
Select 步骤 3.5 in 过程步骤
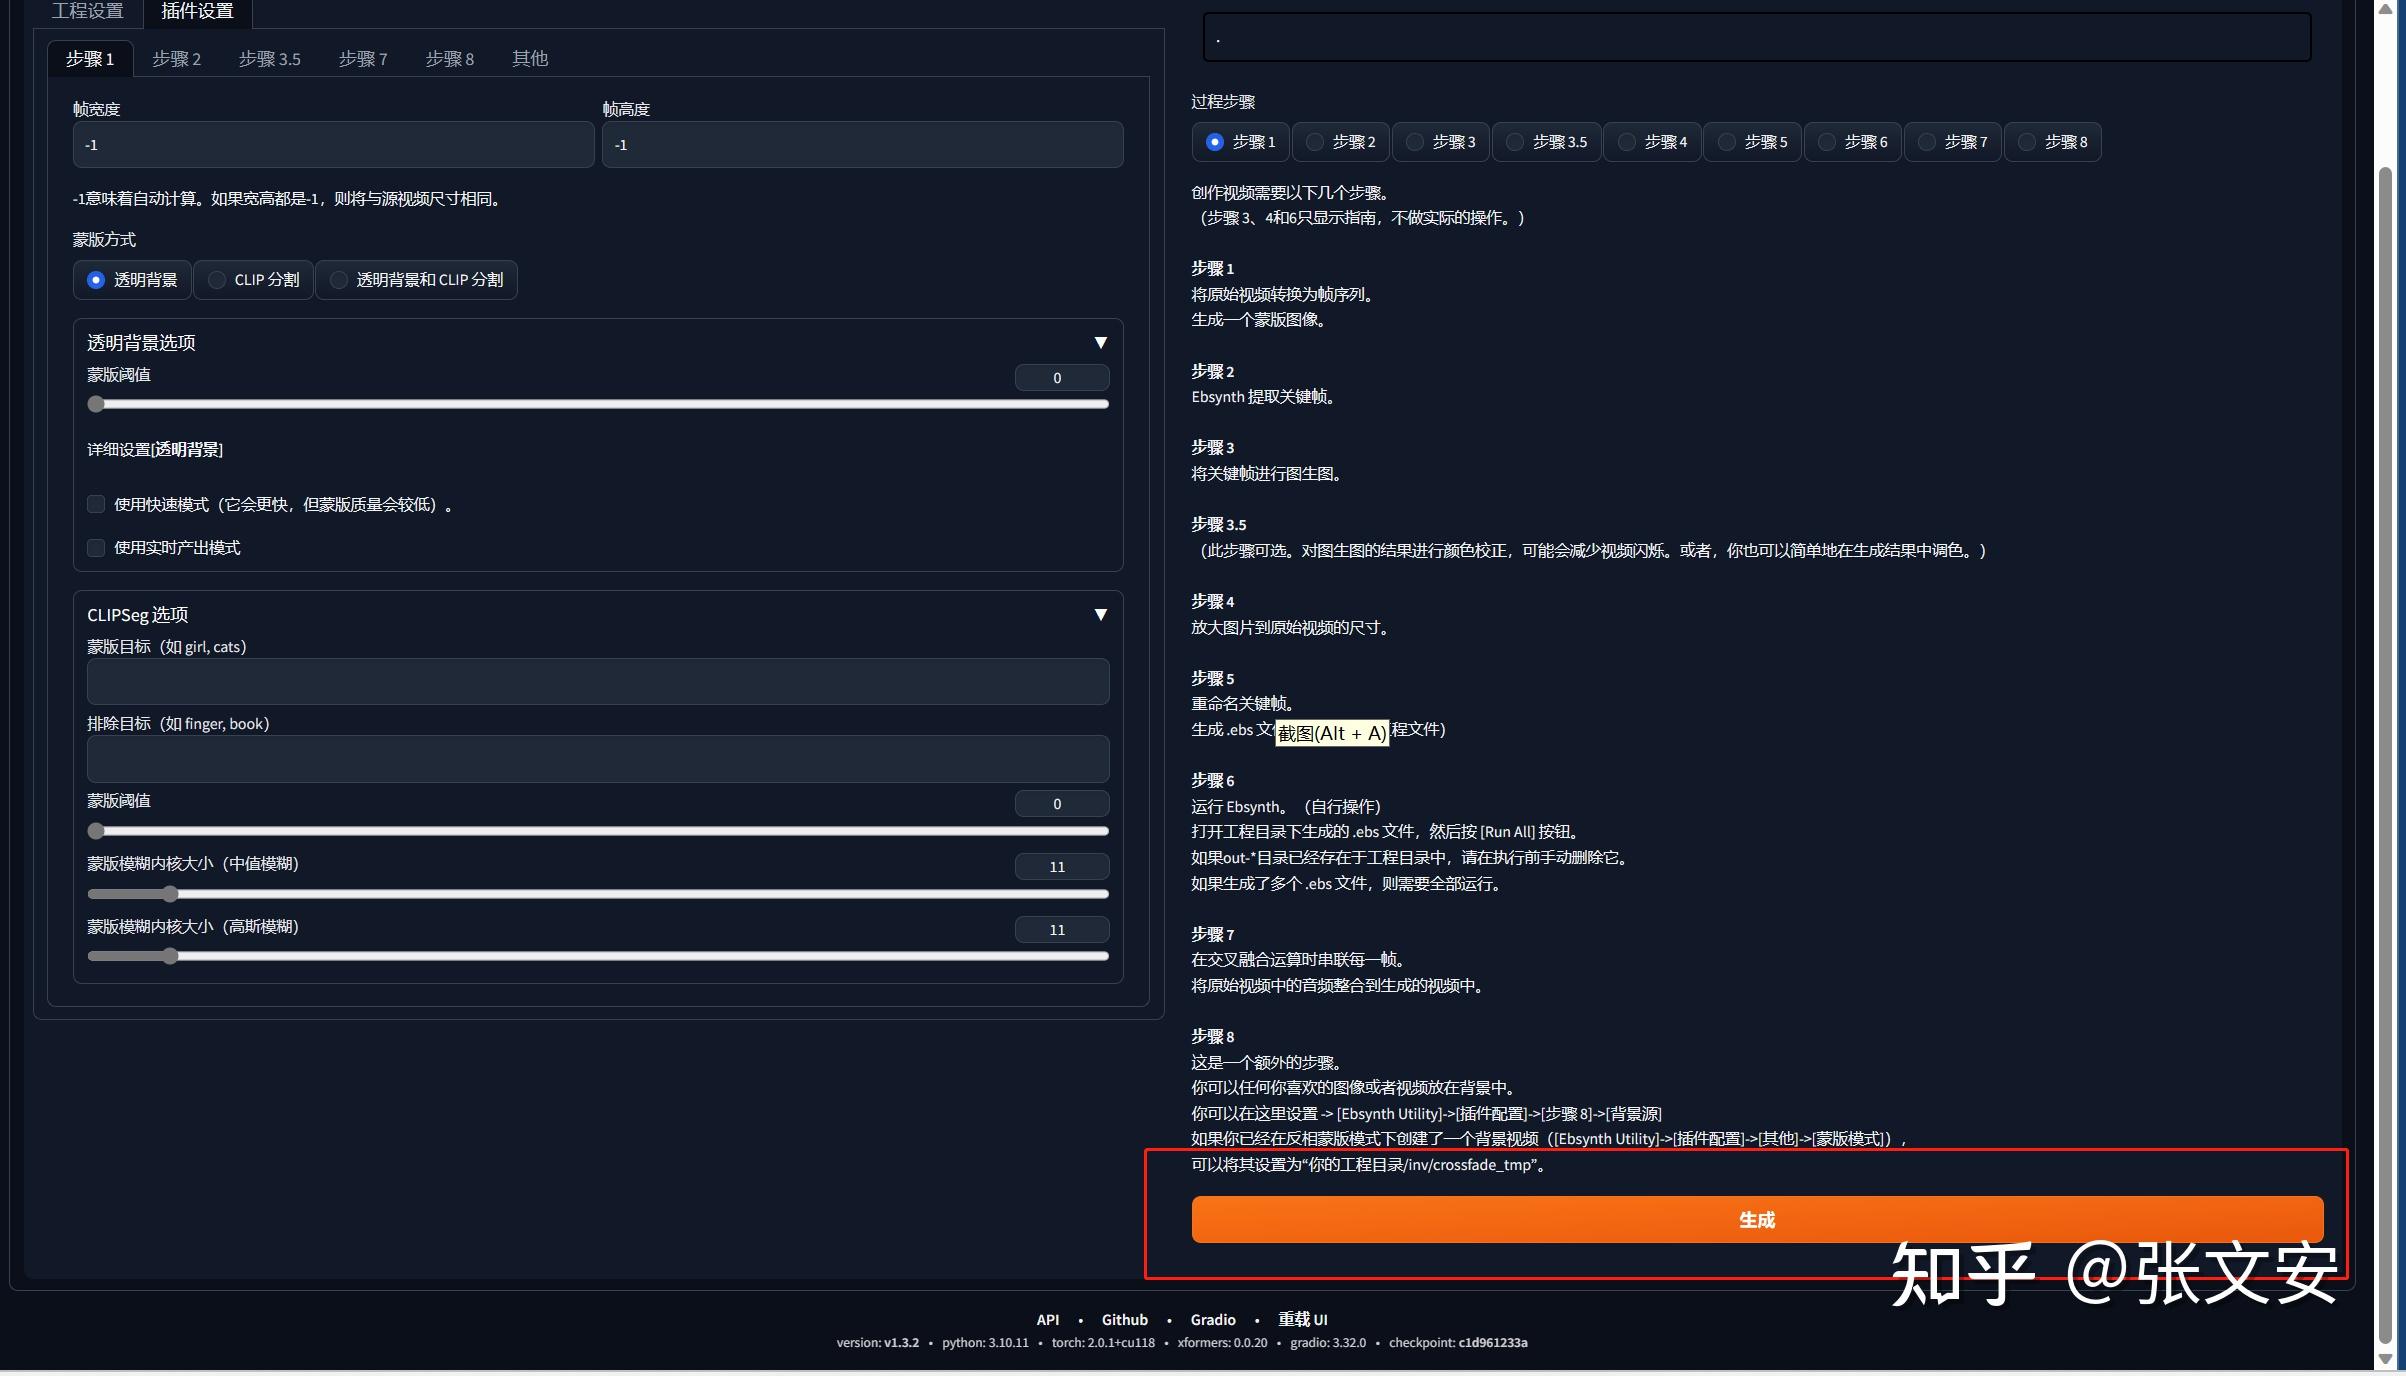(1546, 142)
